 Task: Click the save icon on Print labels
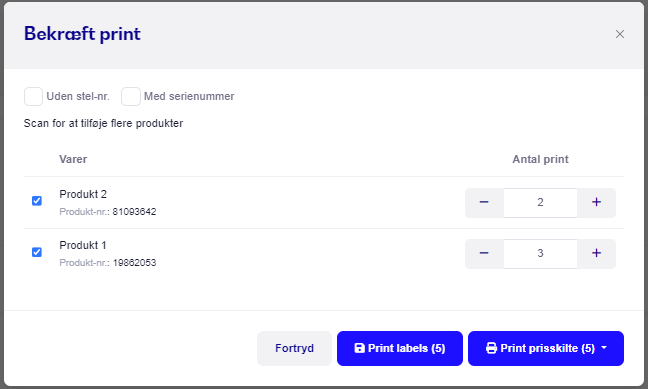click(360, 348)
